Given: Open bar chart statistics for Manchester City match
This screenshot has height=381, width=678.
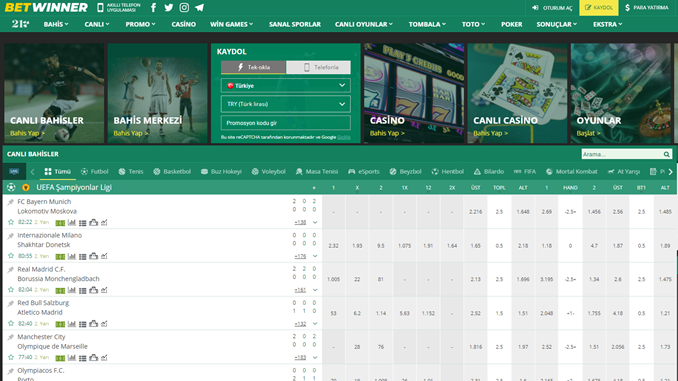Looking at the screenshot, I should coord(72,358).
